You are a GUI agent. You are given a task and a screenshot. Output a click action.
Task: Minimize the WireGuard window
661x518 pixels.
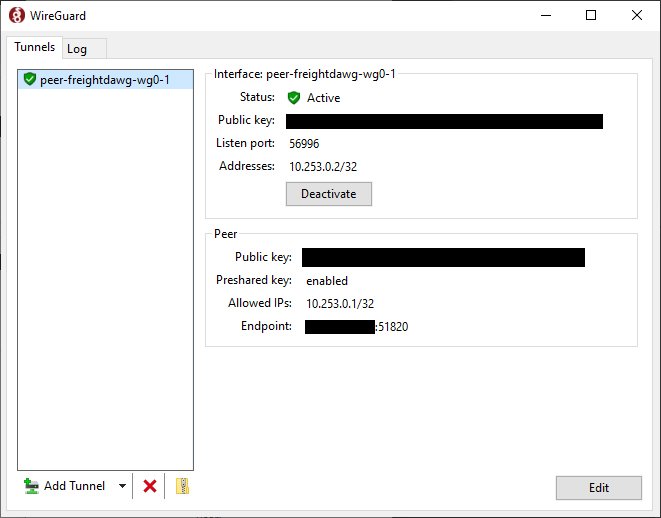(x=546, y=16)
